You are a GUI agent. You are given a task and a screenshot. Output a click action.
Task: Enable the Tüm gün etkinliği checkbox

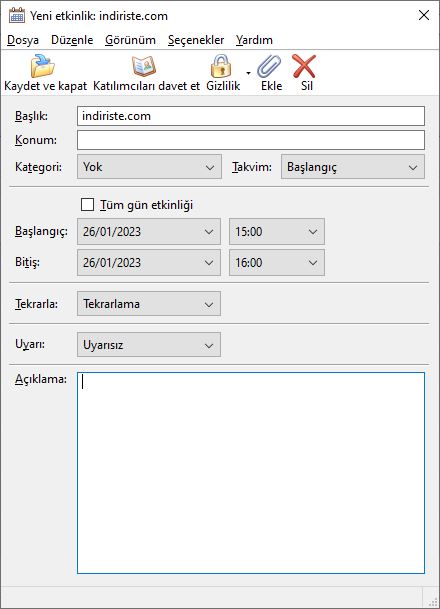coord(87,205)
